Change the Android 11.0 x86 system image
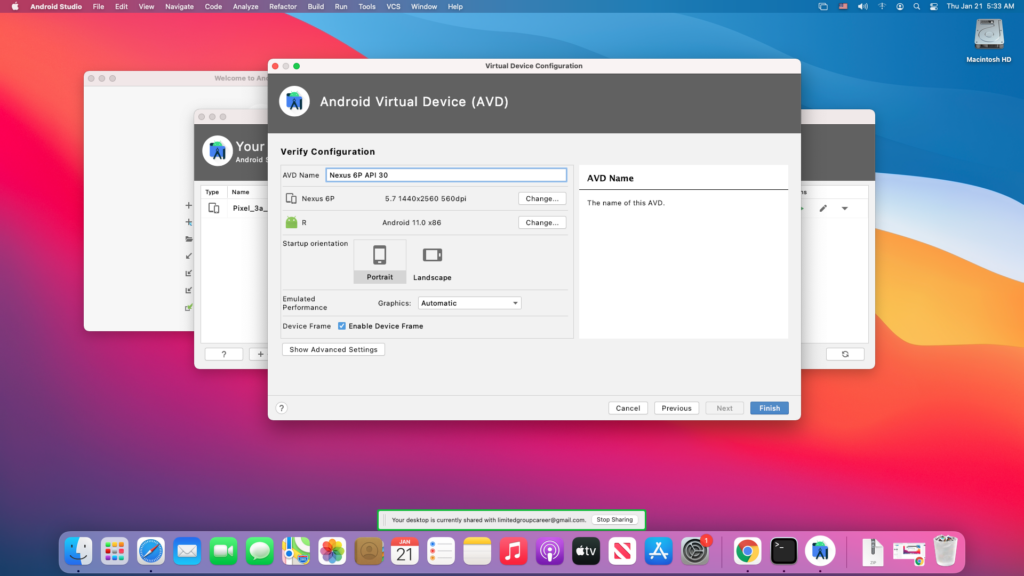Screen dimensions: 1024x576 coord(542,223)
